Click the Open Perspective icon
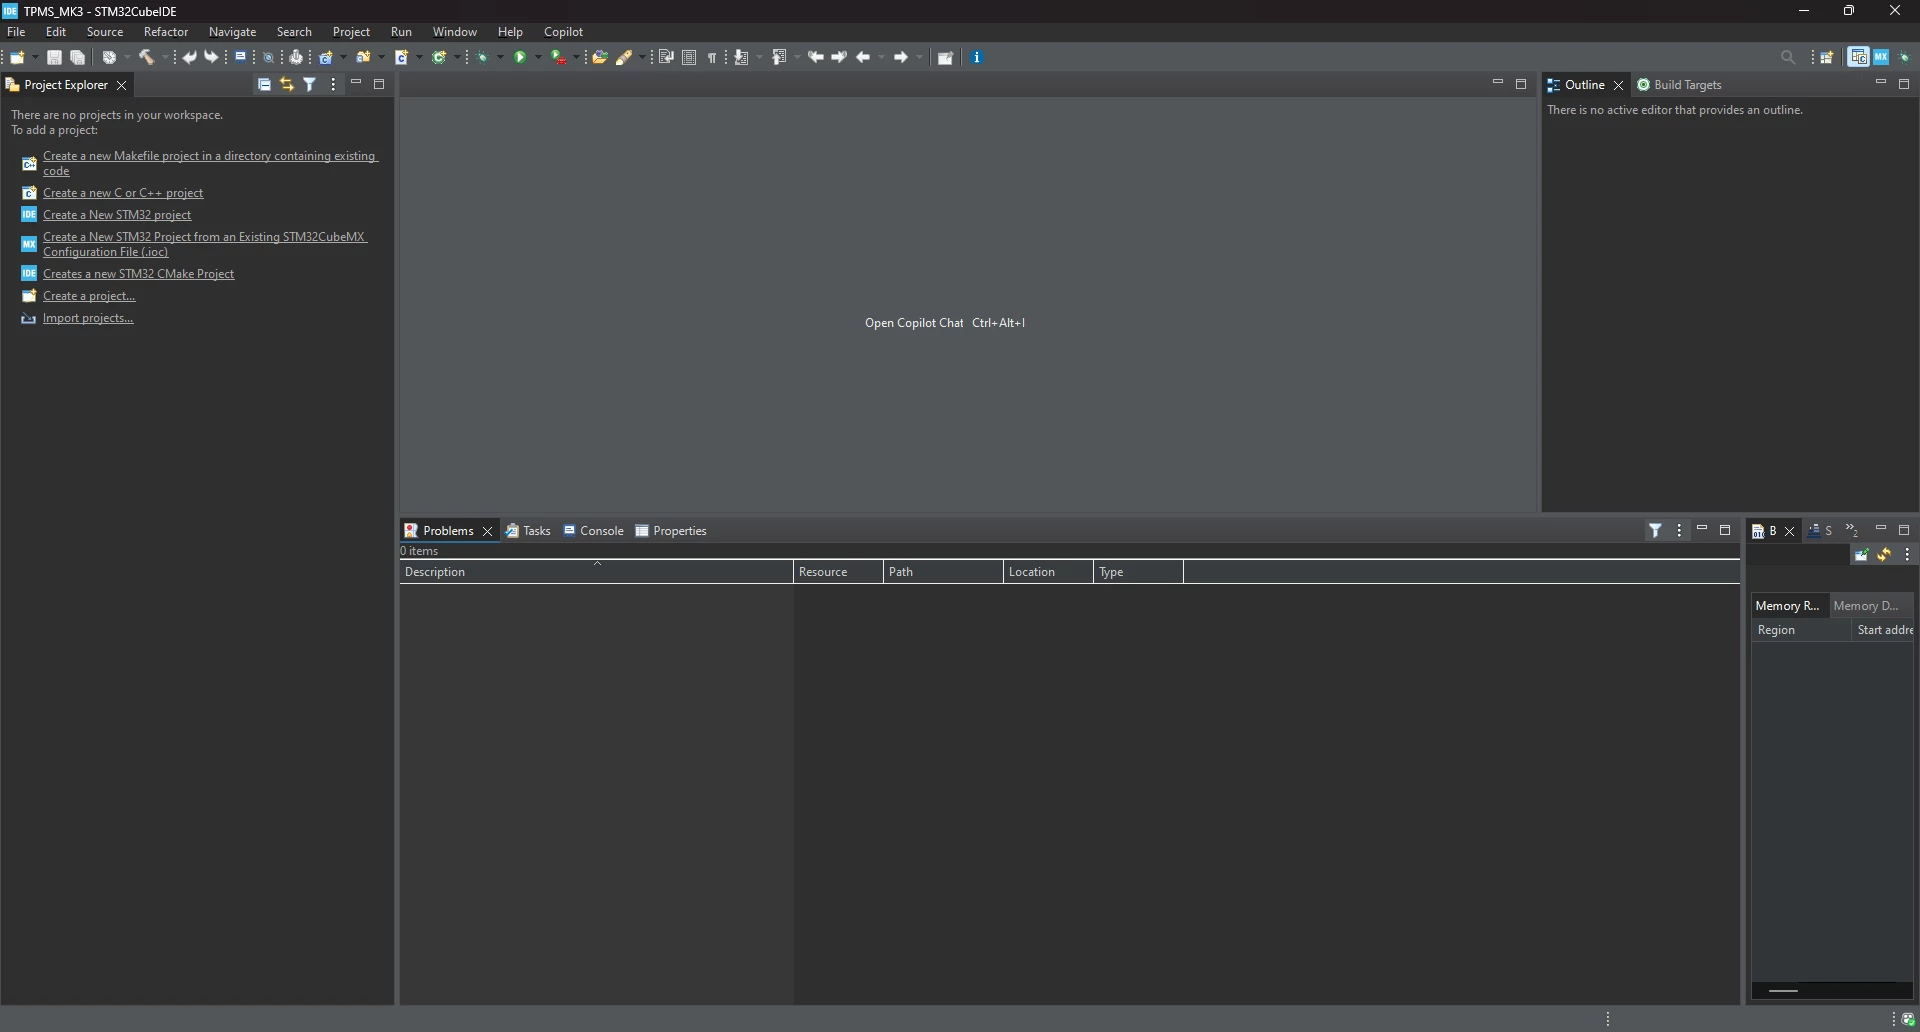This screenshot has width=1920, height=1032. tap(1826, 57)
